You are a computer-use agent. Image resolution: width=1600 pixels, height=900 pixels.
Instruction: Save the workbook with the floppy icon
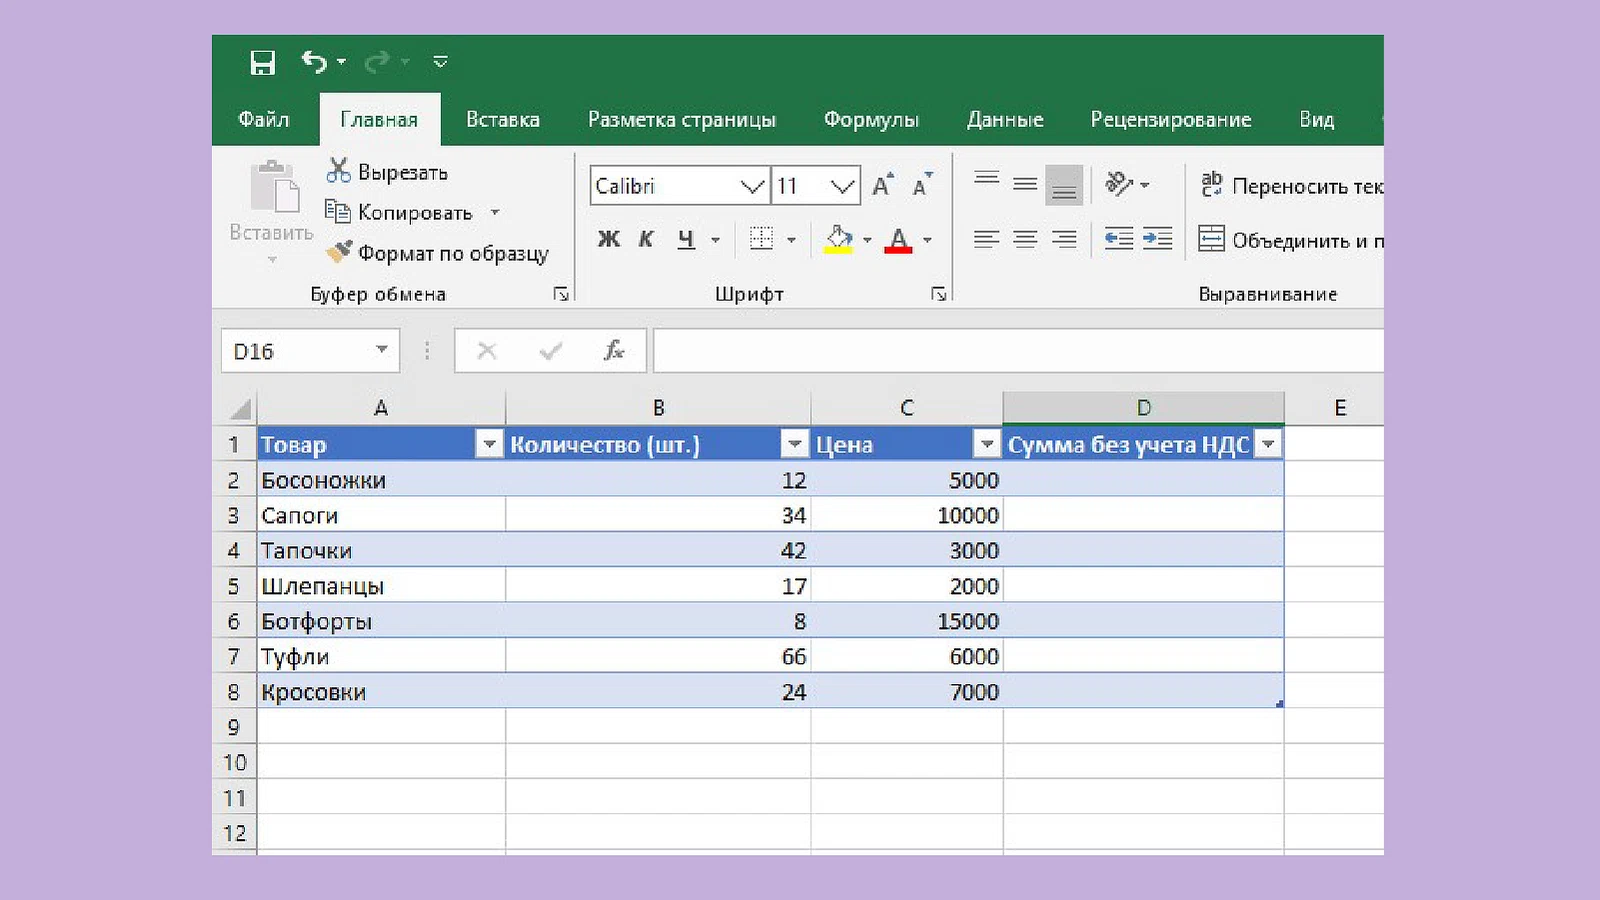[262, 63]
